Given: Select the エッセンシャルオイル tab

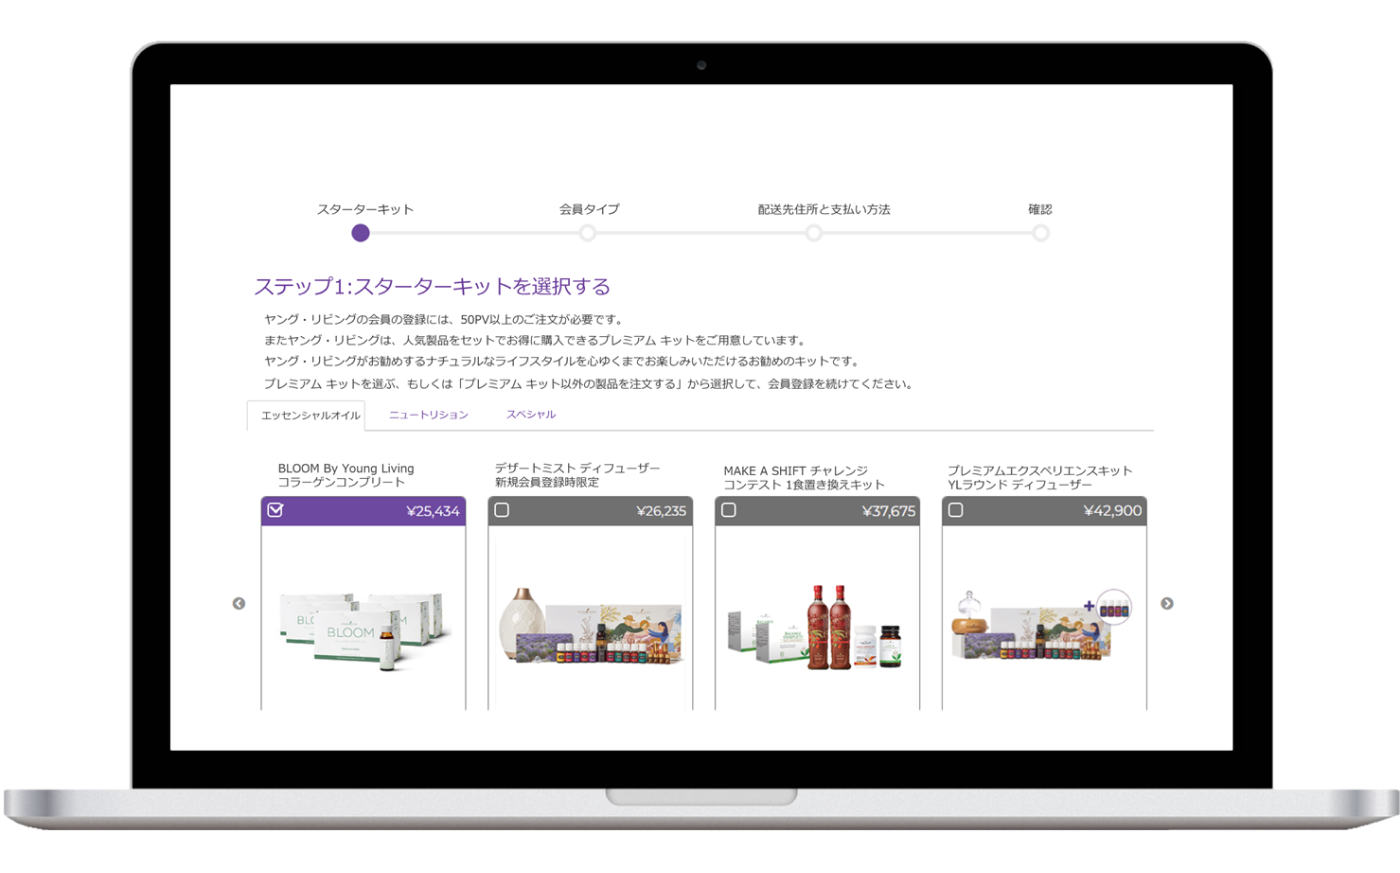Looking at the screenshot, I should [x=306, y=416].
